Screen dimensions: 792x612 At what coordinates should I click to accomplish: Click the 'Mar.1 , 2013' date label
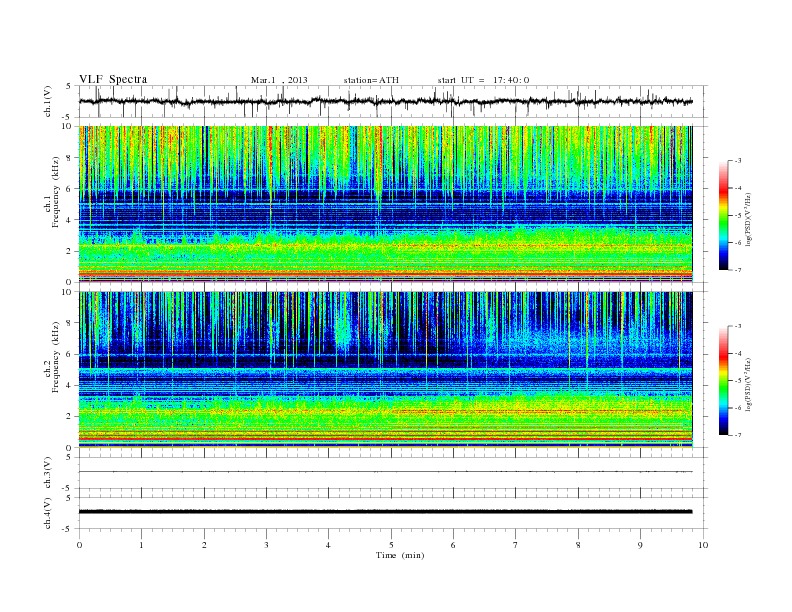pos(279,80)
